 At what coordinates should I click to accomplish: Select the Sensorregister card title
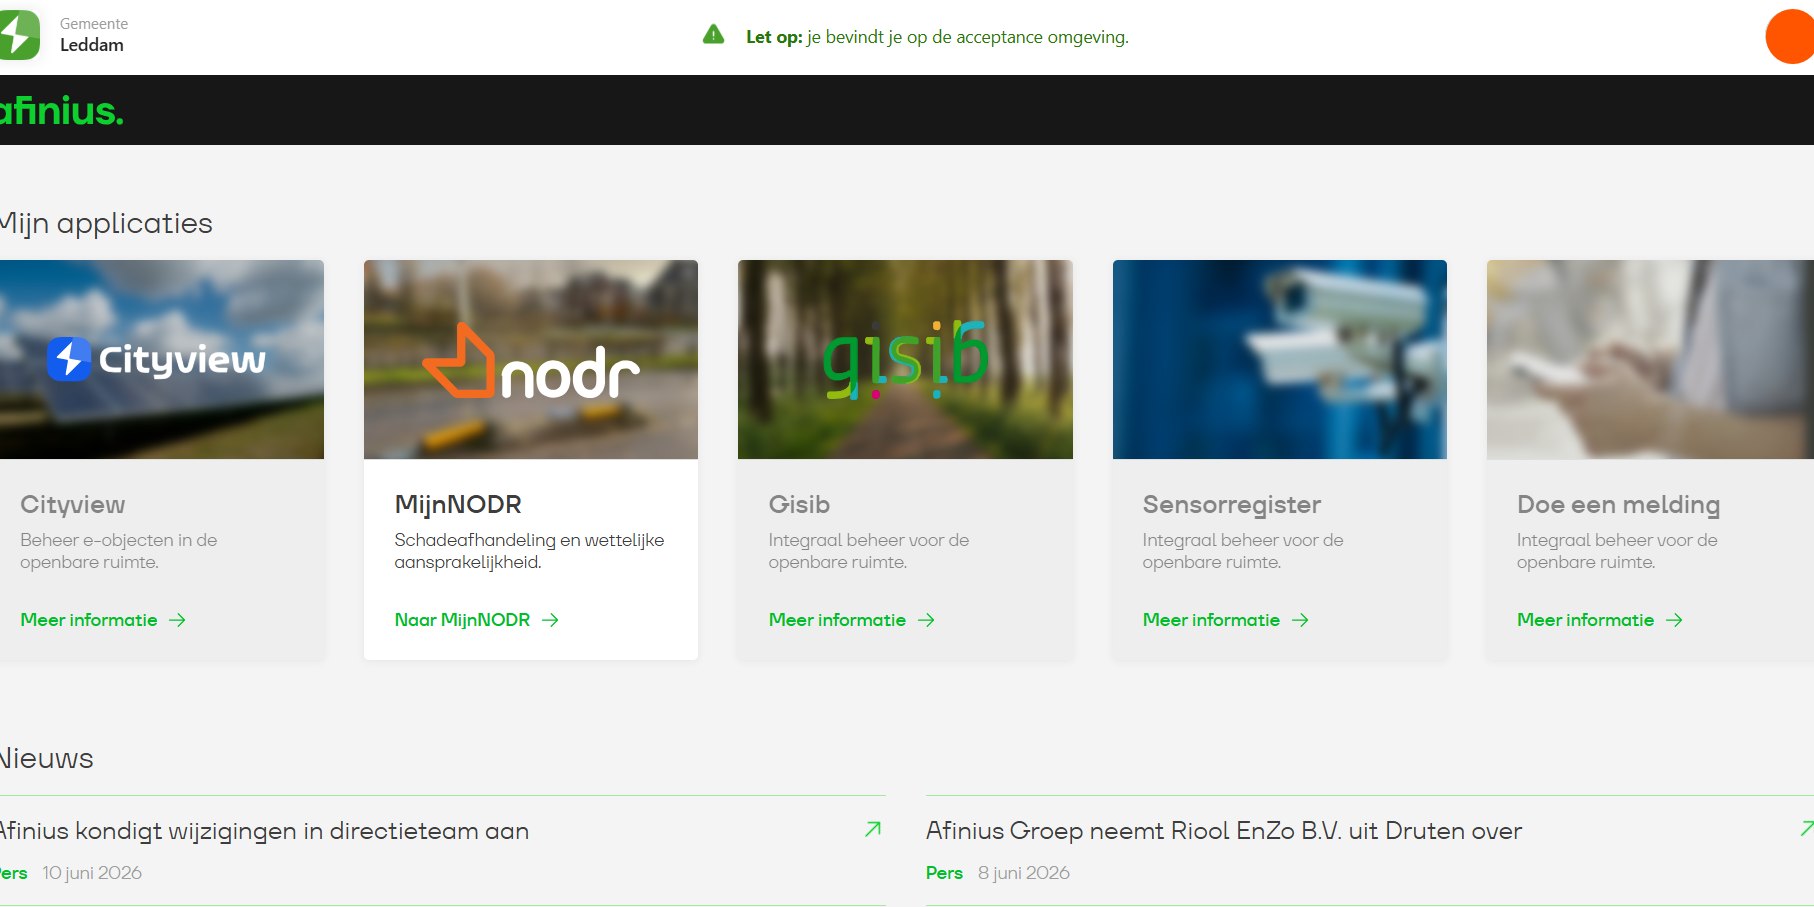click(x=1232, y=505)
